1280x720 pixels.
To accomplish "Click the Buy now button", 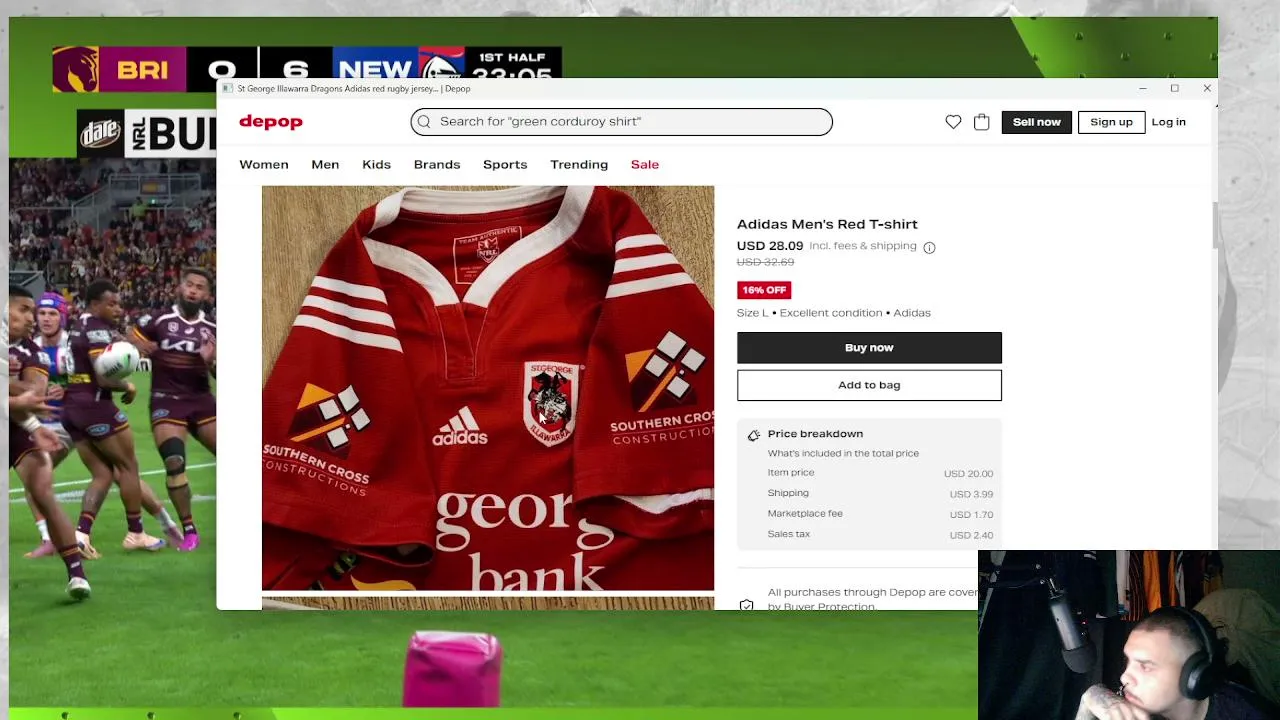I will coord(869,348).
